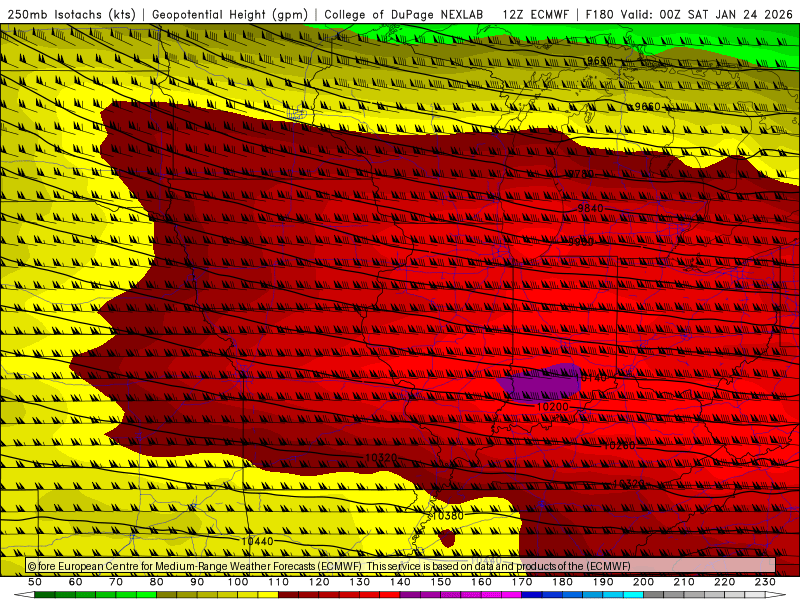Pick the magenta swatch just before 170

point(511,595)
